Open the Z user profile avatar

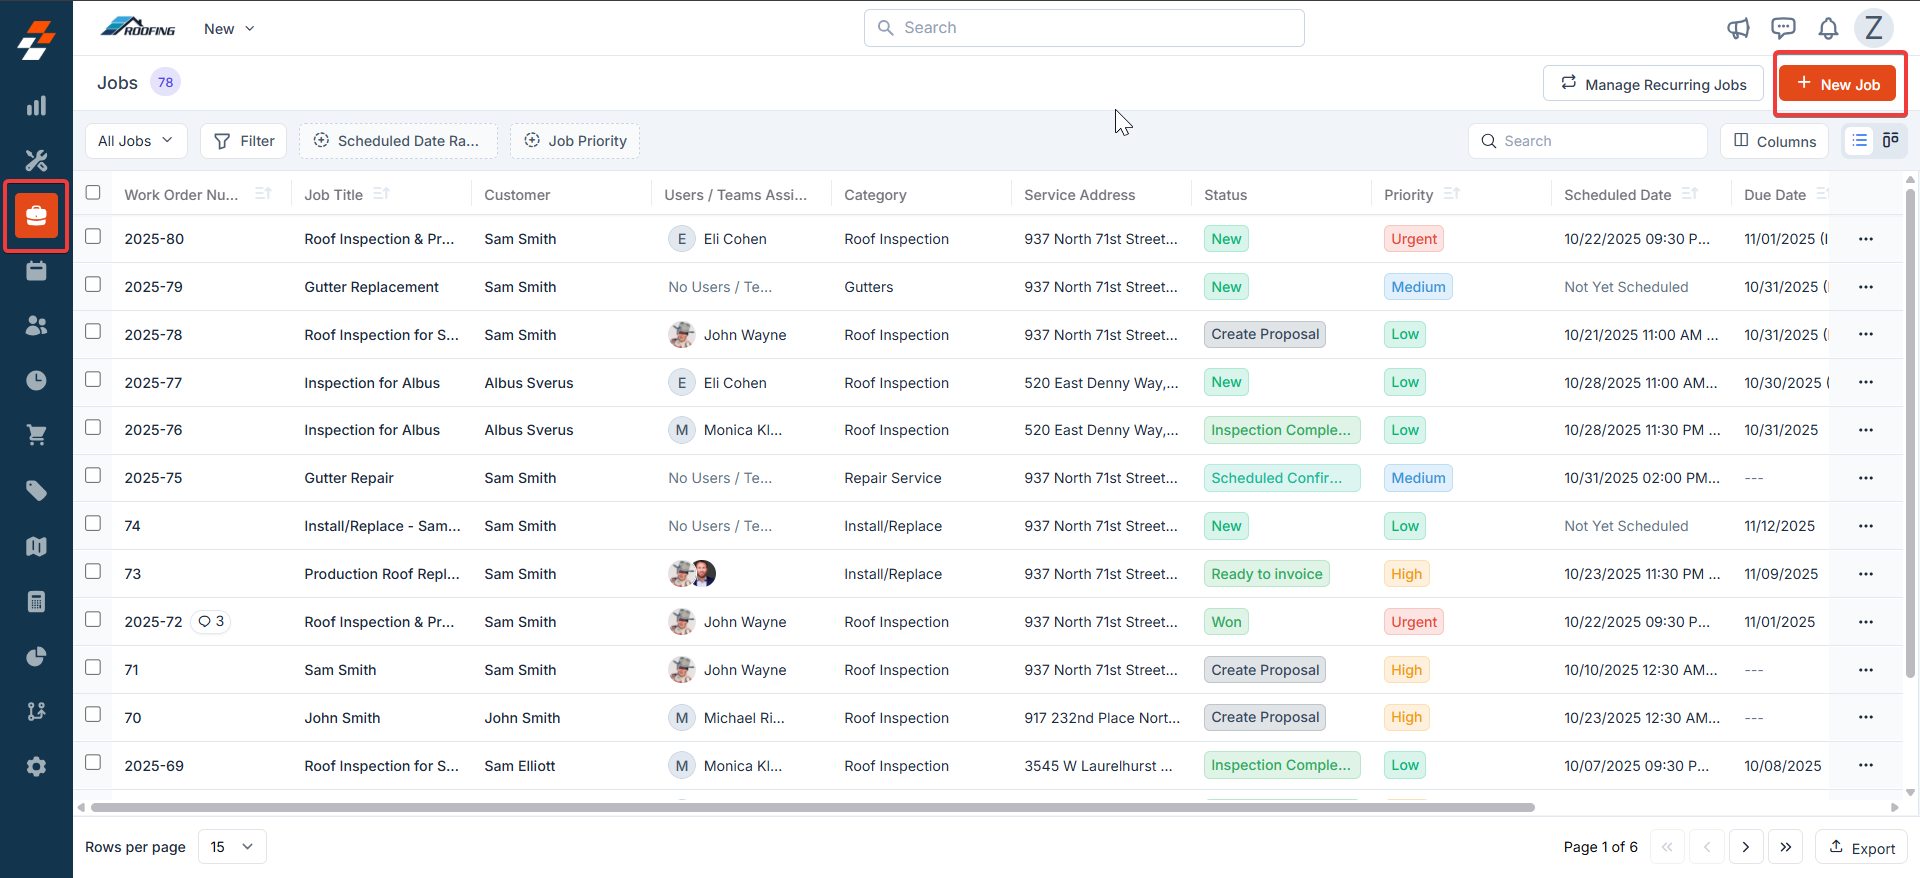[1874, 28]
